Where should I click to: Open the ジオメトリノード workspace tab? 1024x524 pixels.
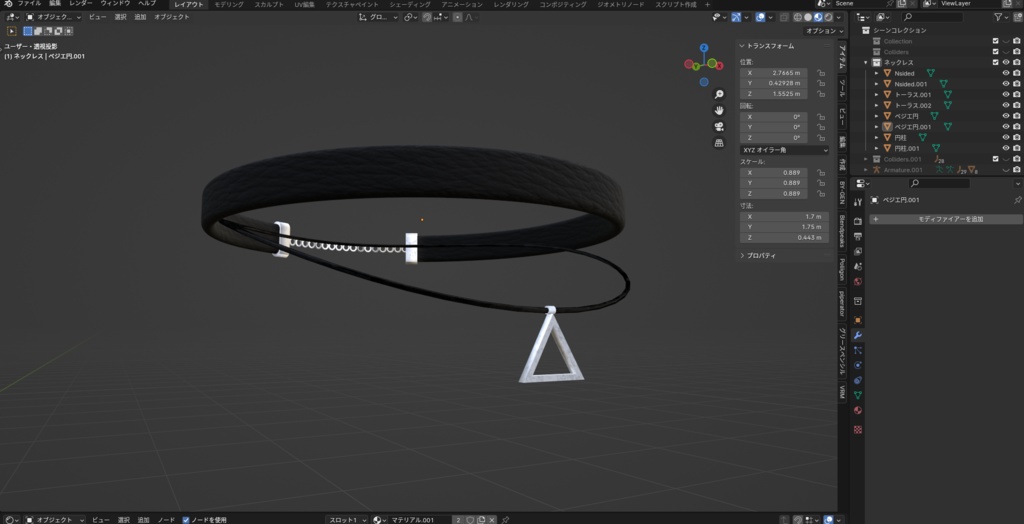[620, 5]
